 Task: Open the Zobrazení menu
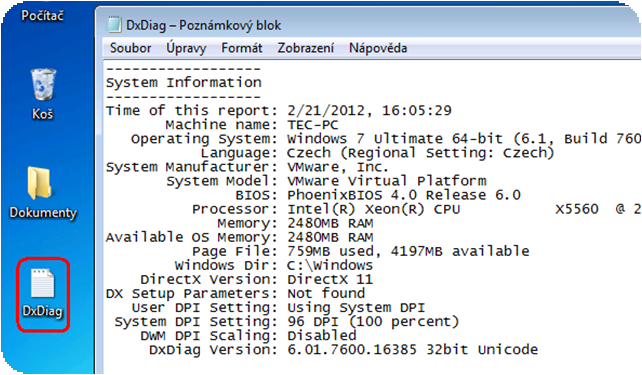click(305, 48)
